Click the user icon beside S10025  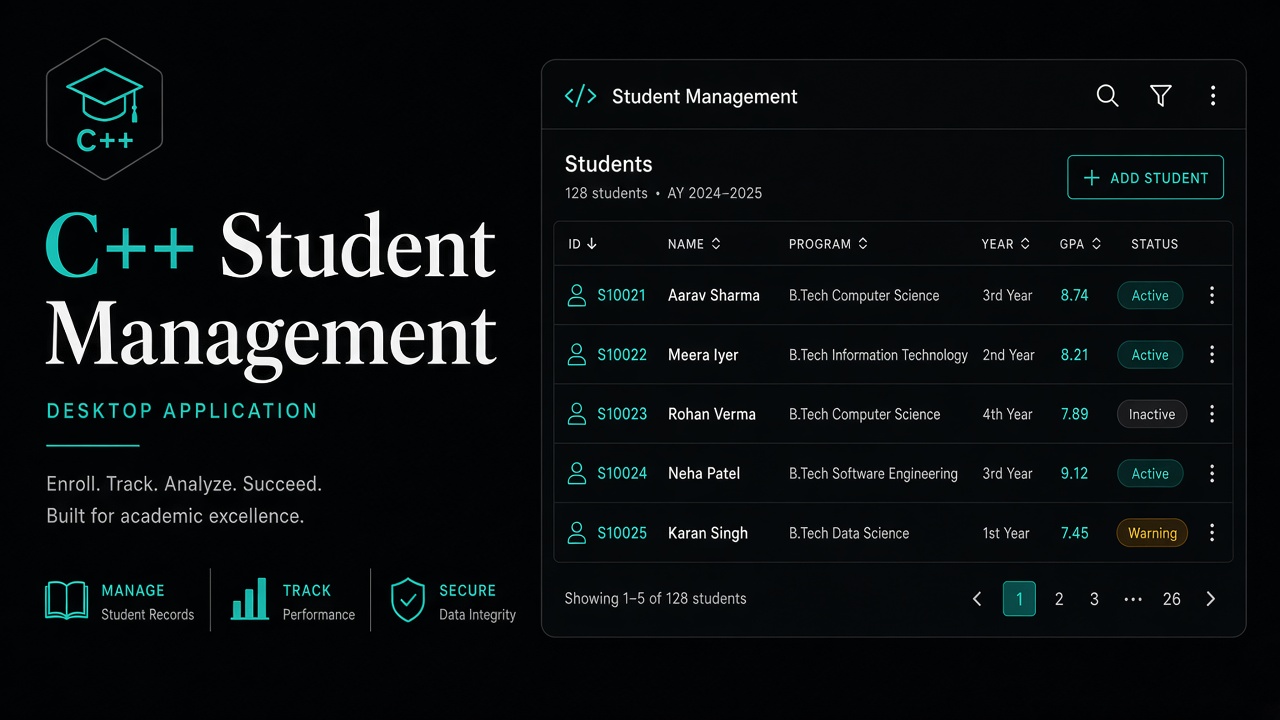(x=576, y=533)
